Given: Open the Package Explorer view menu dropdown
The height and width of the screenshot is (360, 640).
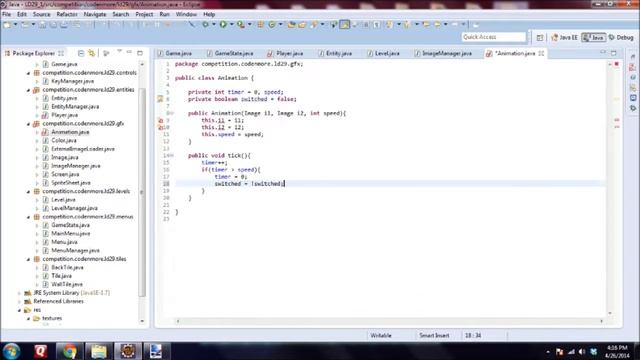Looking at the screenshot, I should click(119, 52).
